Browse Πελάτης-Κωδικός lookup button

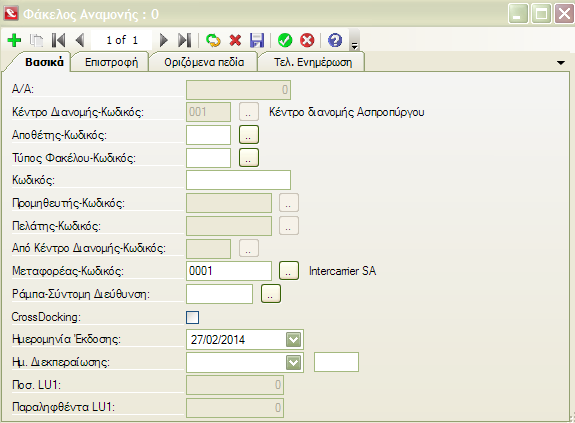(x=289, y=226)
